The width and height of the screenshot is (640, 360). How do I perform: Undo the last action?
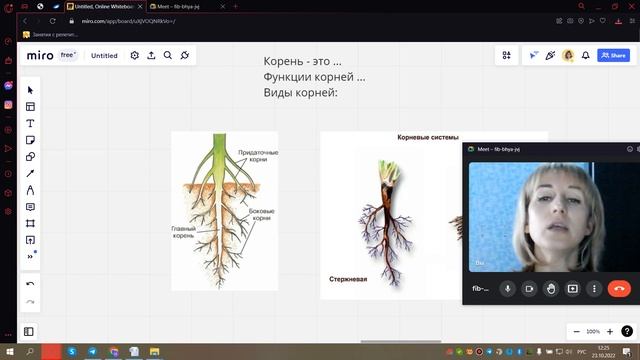[x=30, y=284]
